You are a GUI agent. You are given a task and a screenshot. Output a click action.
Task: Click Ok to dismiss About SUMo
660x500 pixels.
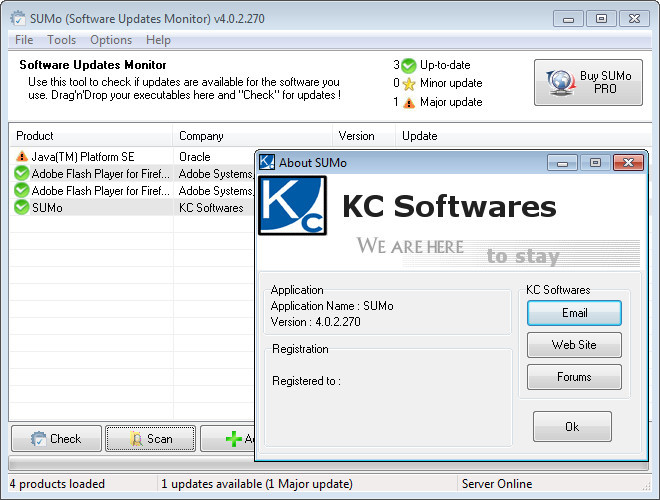point(572,426)
